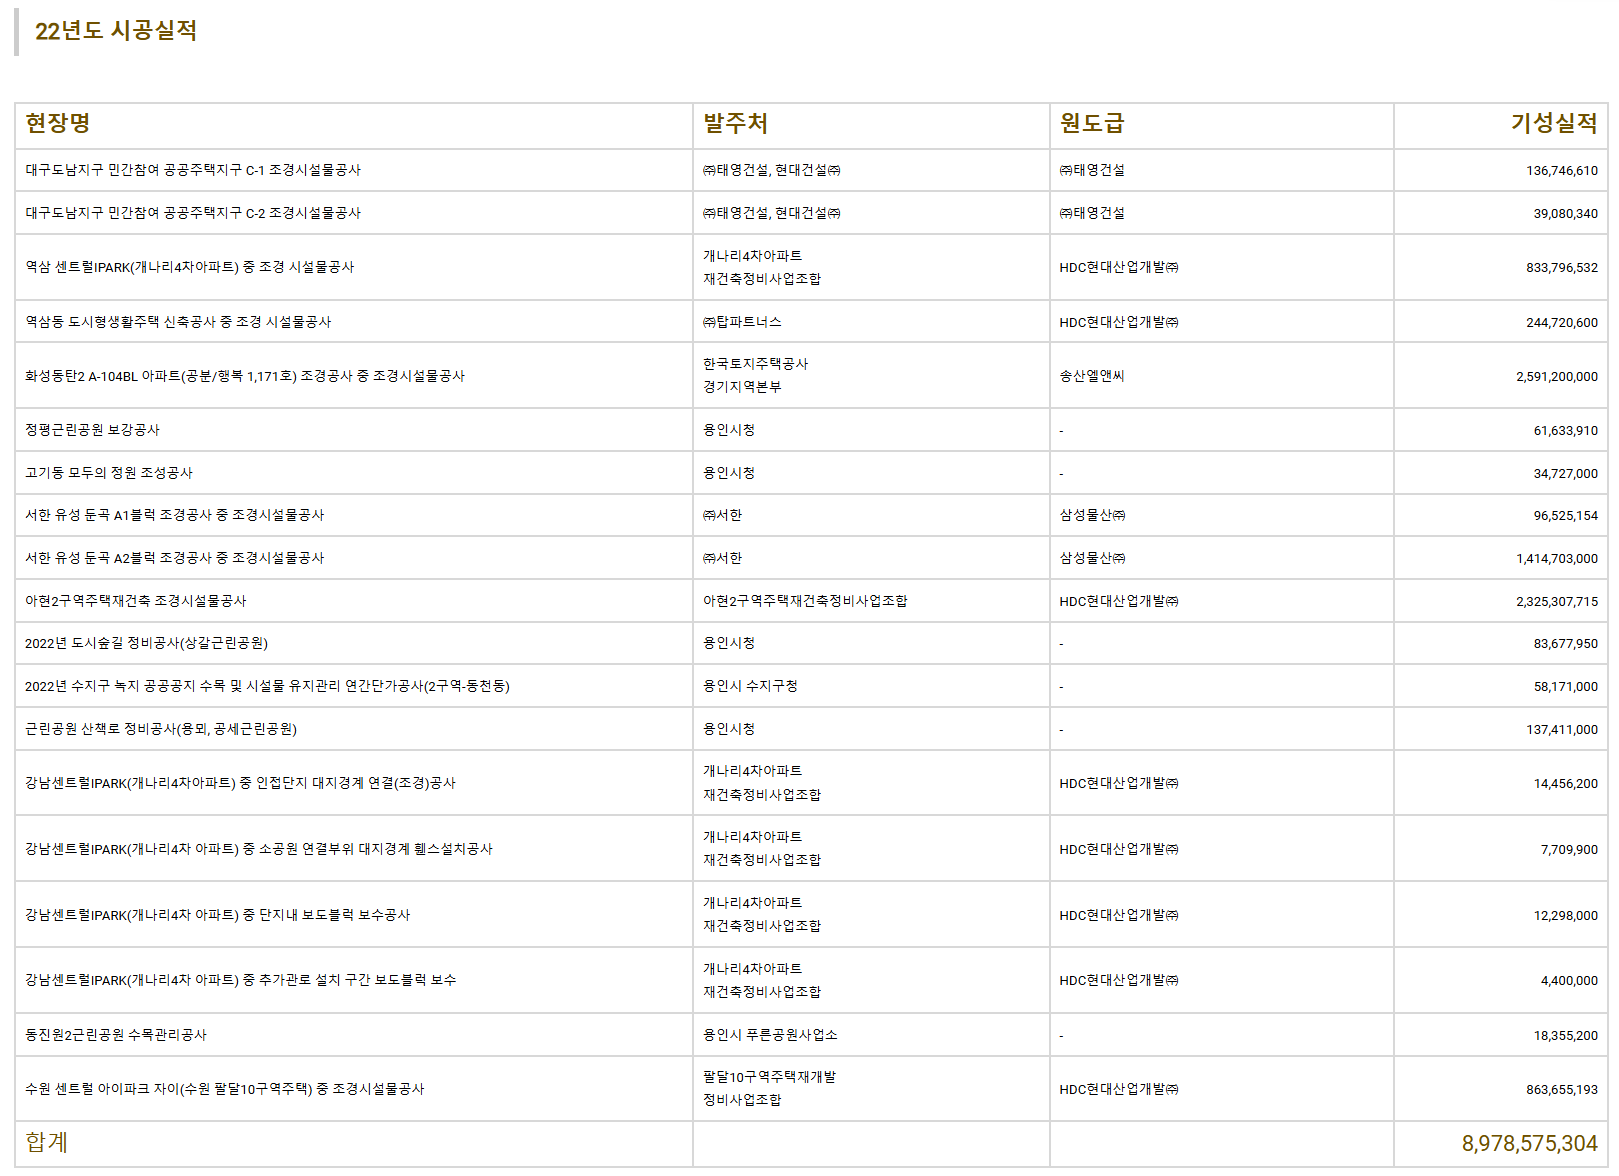Click 삼성물산㈜ in the A2블럭 row
The width and height of the screenshot is (1619, 1176).
tap(1092, 558)
